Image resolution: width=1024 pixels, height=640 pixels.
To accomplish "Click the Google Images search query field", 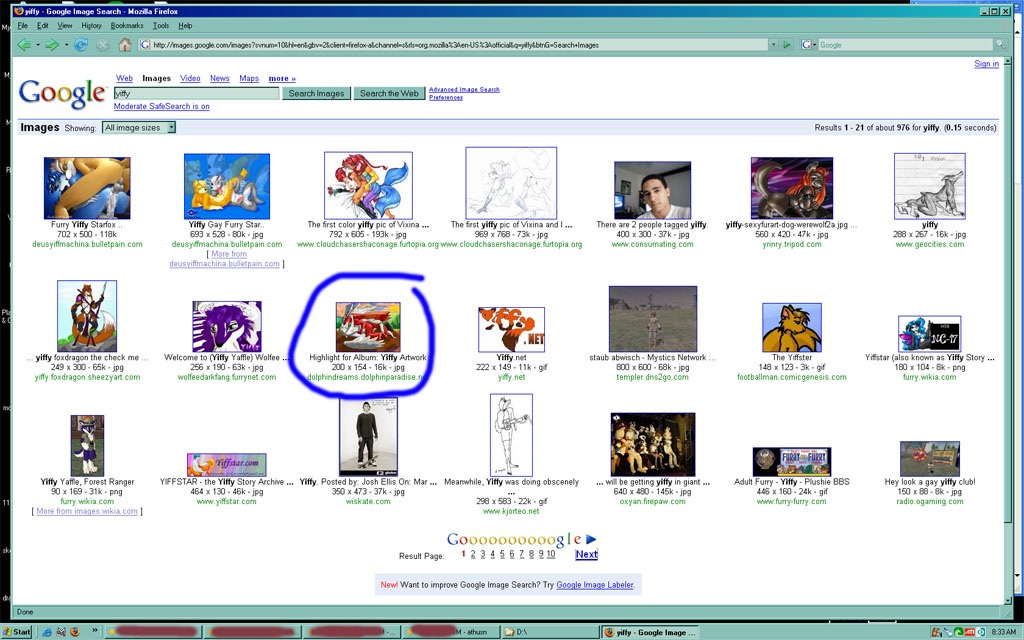I will tap(197, 93).
